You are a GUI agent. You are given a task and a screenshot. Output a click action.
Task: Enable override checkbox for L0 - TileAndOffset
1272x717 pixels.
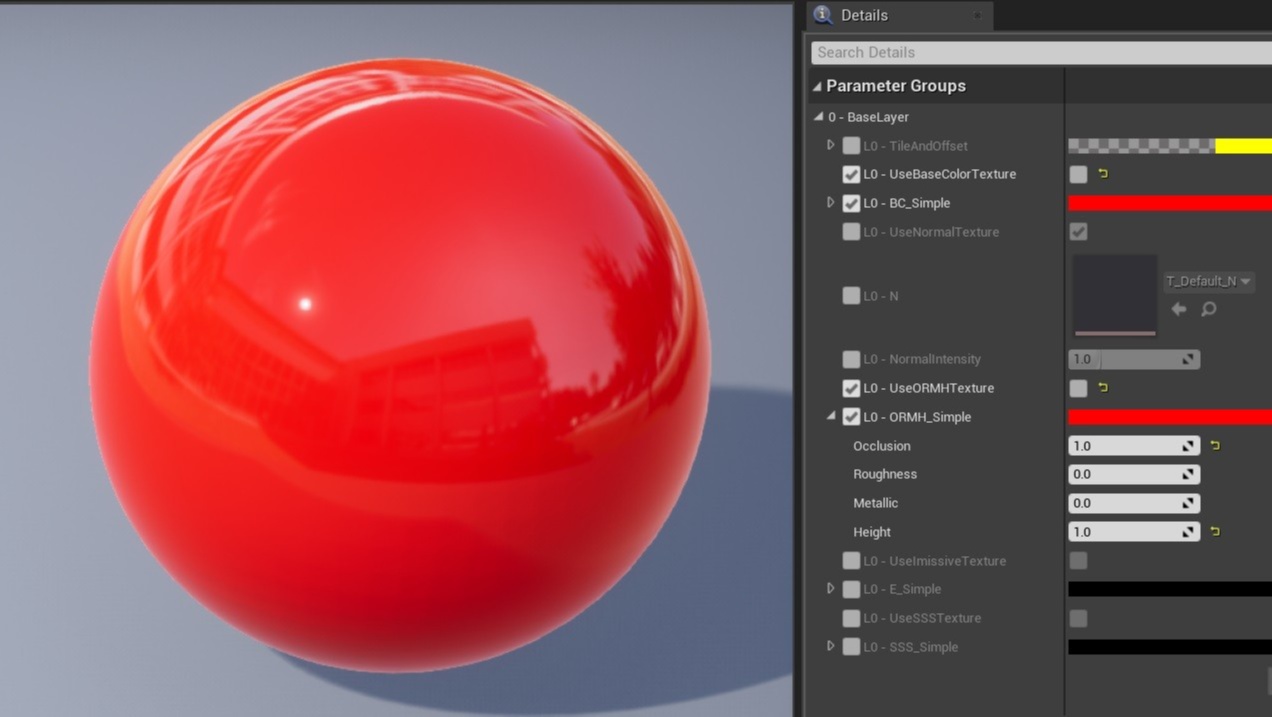point(851,146)
